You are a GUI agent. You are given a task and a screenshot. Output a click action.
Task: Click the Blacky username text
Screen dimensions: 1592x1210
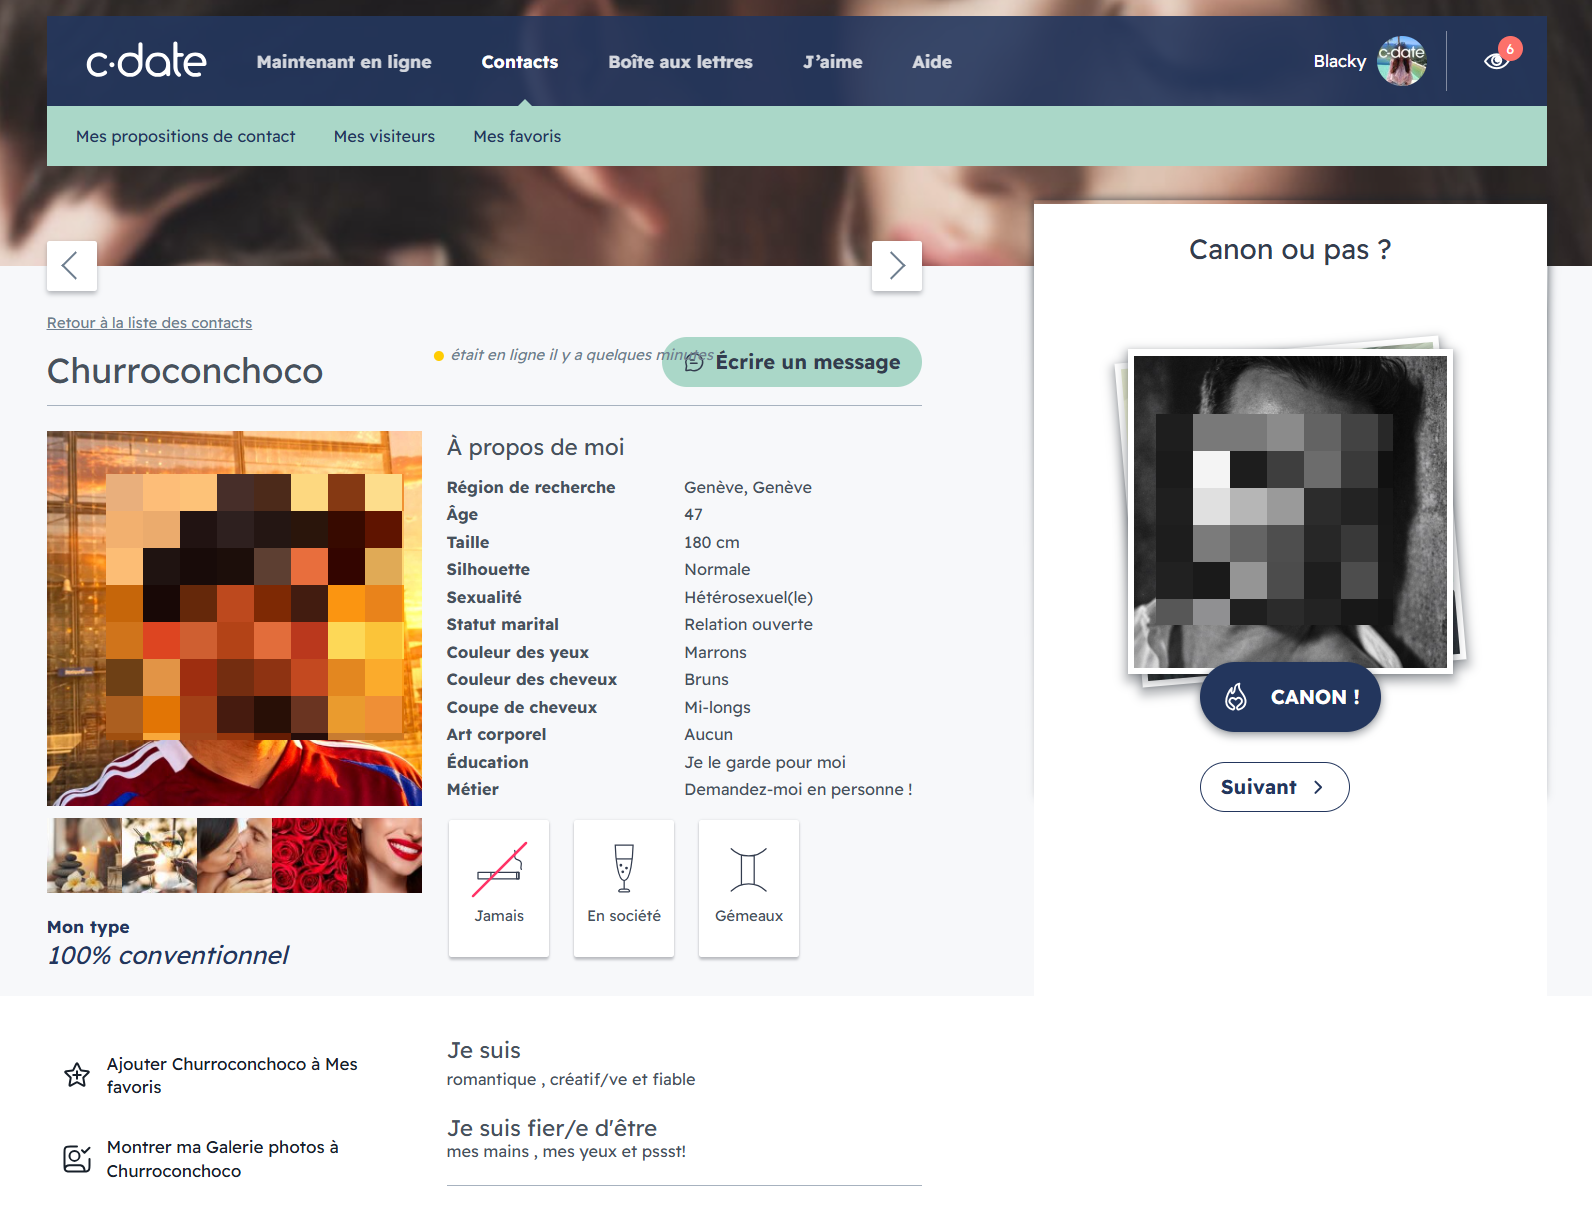pyautogui.click(x=1339, y=61)
